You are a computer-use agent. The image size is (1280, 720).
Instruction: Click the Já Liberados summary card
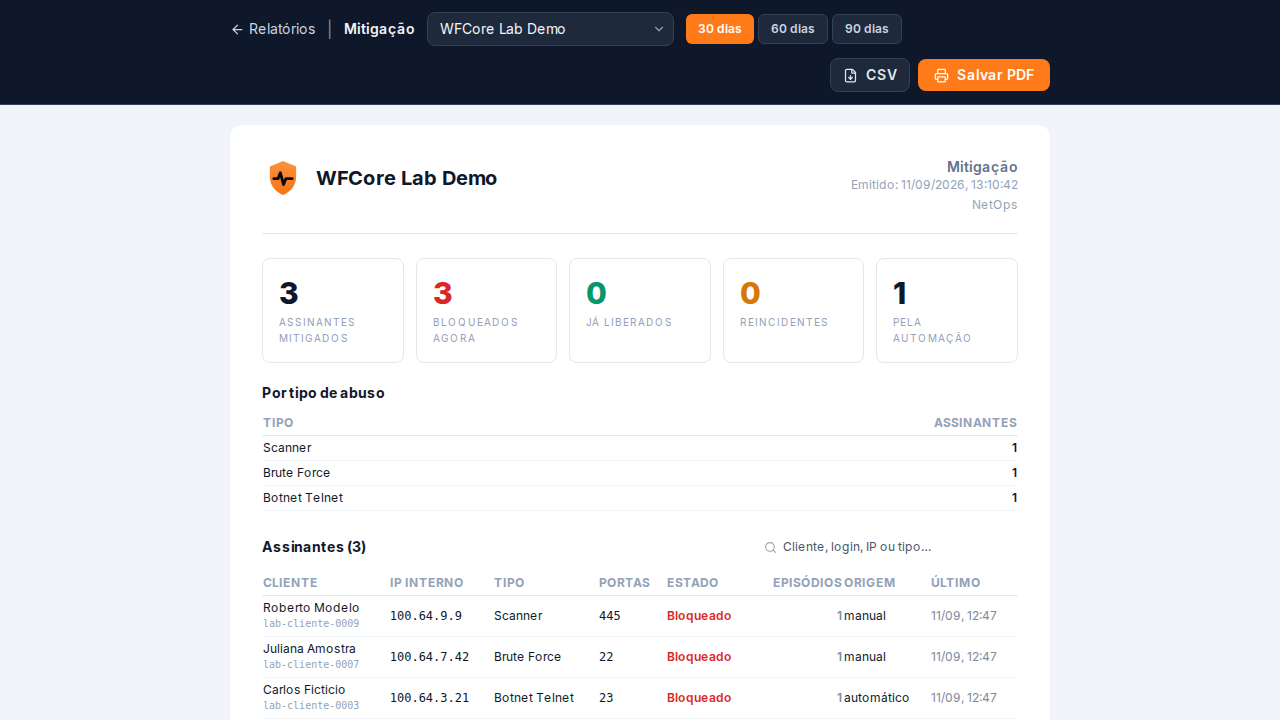(x=640, y=310)
